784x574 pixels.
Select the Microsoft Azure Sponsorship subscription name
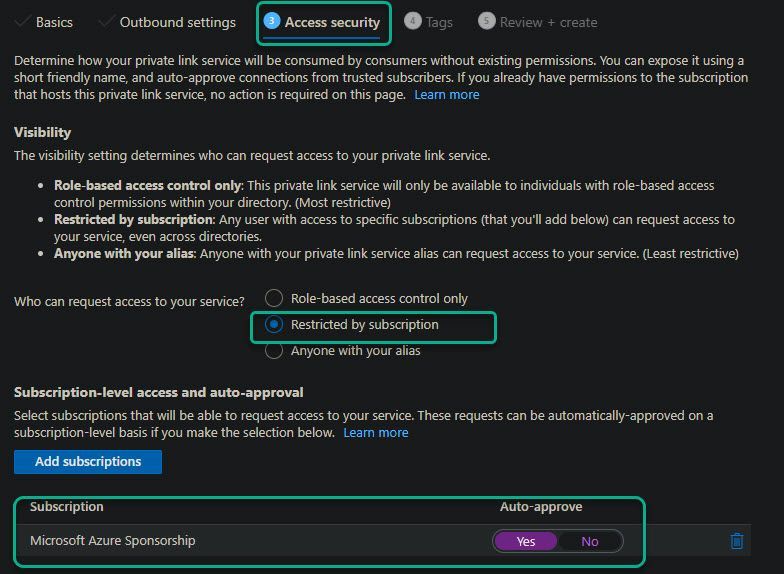[113, 541]
